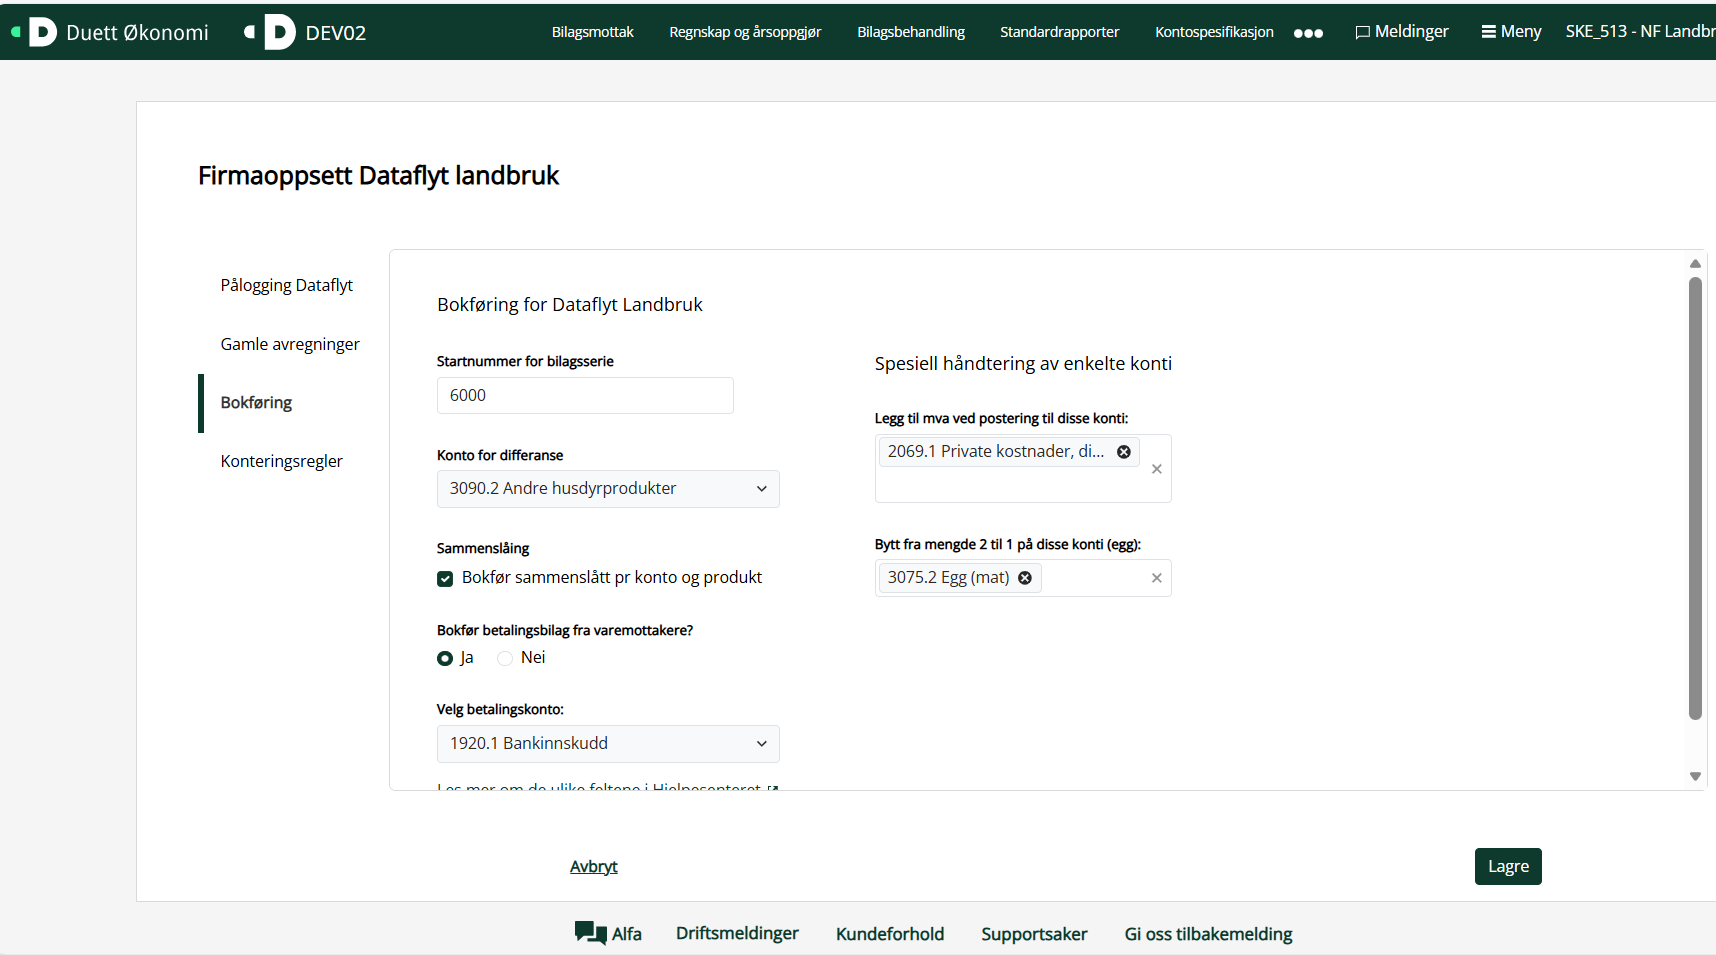This screenshot has height=955, width=1716.
Task: Click the Duett Økonomi logo icon
Action: 35,32
